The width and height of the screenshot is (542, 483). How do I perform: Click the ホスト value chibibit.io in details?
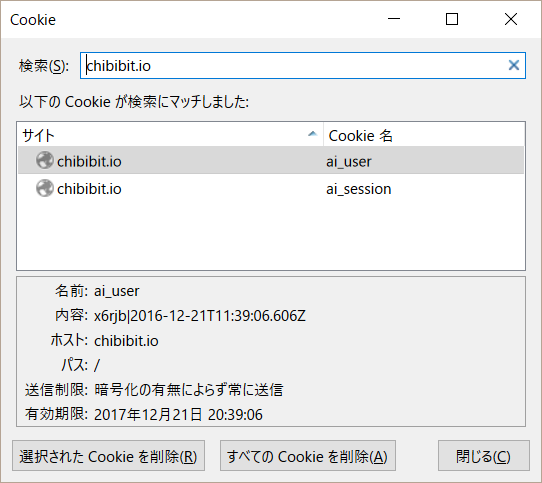pyautogui.click(x=126, y=341)
